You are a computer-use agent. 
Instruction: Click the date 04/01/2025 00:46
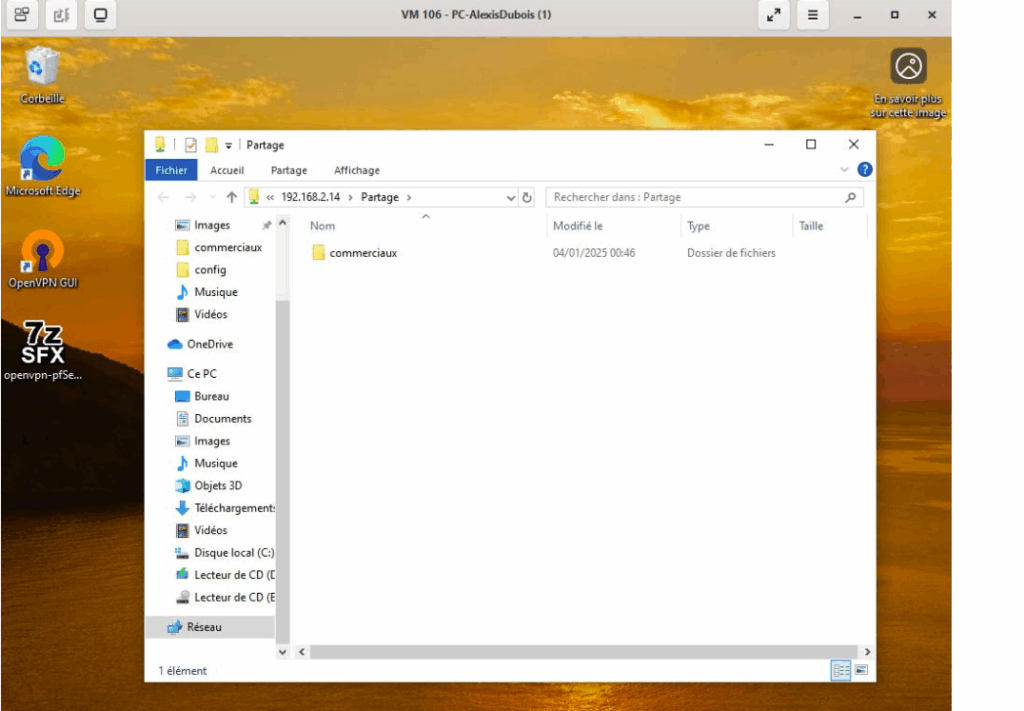(594, 253)
